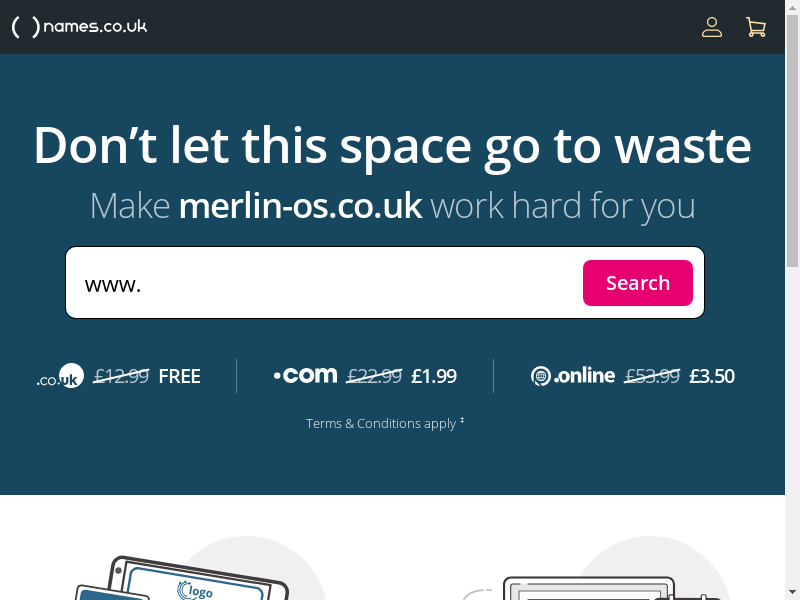
Task: Click the .online globe icon
Action: pos(541,376)
